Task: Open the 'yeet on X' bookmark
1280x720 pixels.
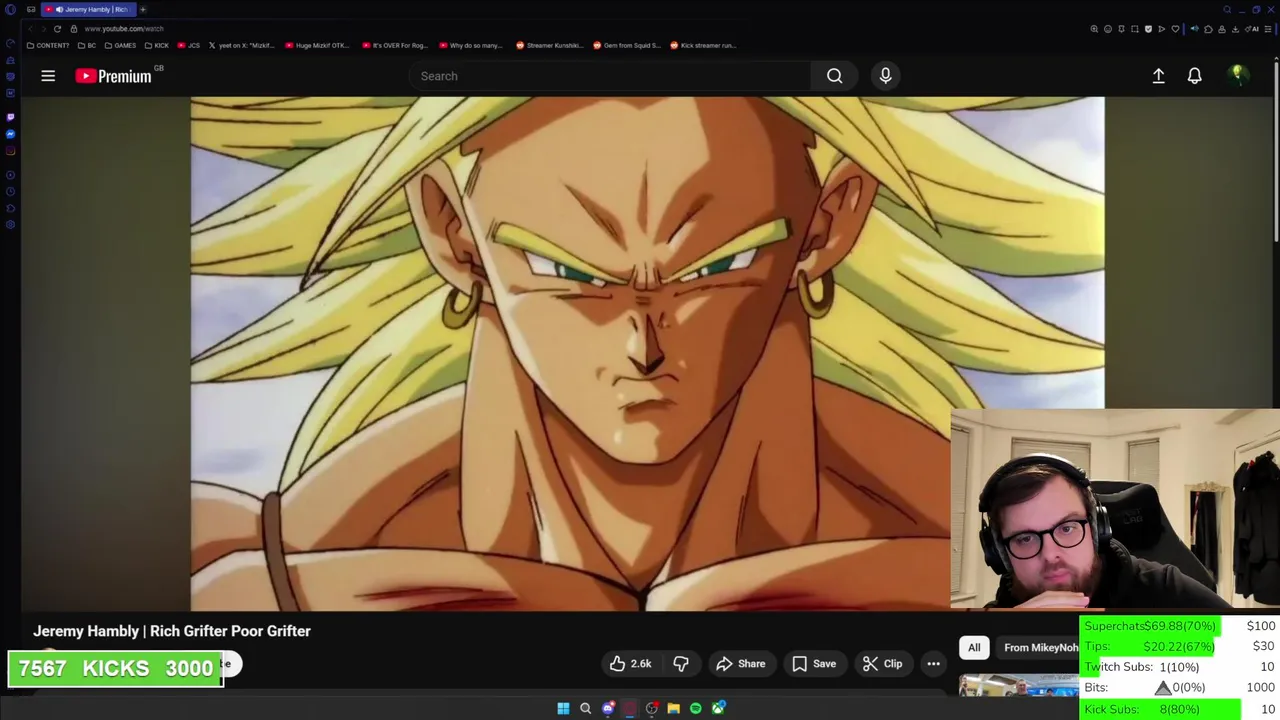Action: point(241,45)
